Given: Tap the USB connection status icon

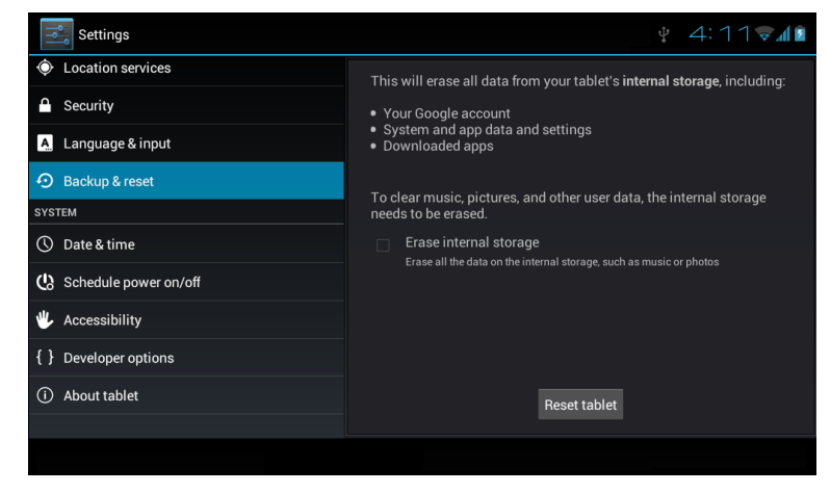Looking at the screenshot, I should click(x=664, y=35).
